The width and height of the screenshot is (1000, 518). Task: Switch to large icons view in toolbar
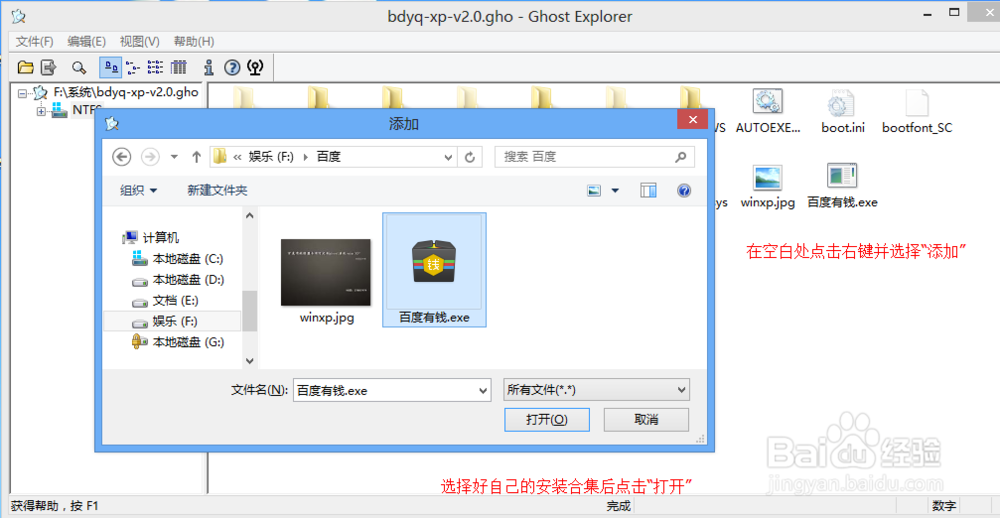click(111, 67)
